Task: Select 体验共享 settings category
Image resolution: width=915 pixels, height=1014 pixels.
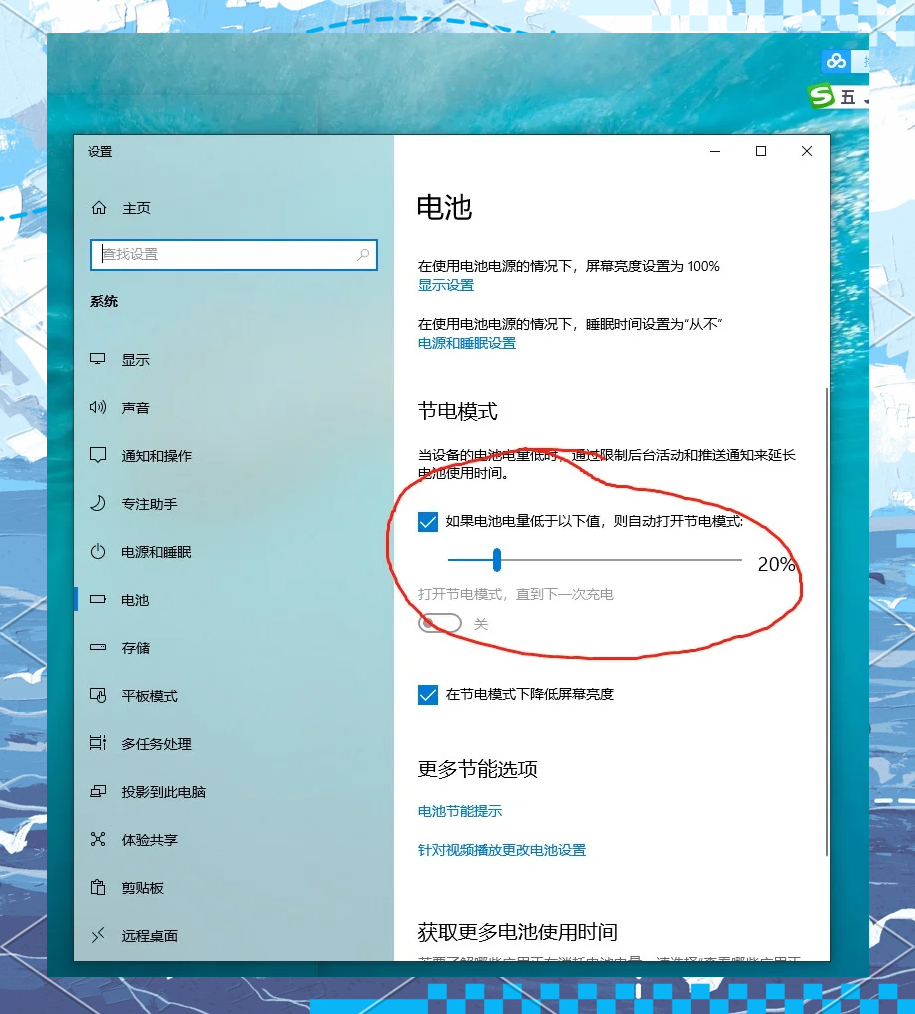Action: click(149, 839)
